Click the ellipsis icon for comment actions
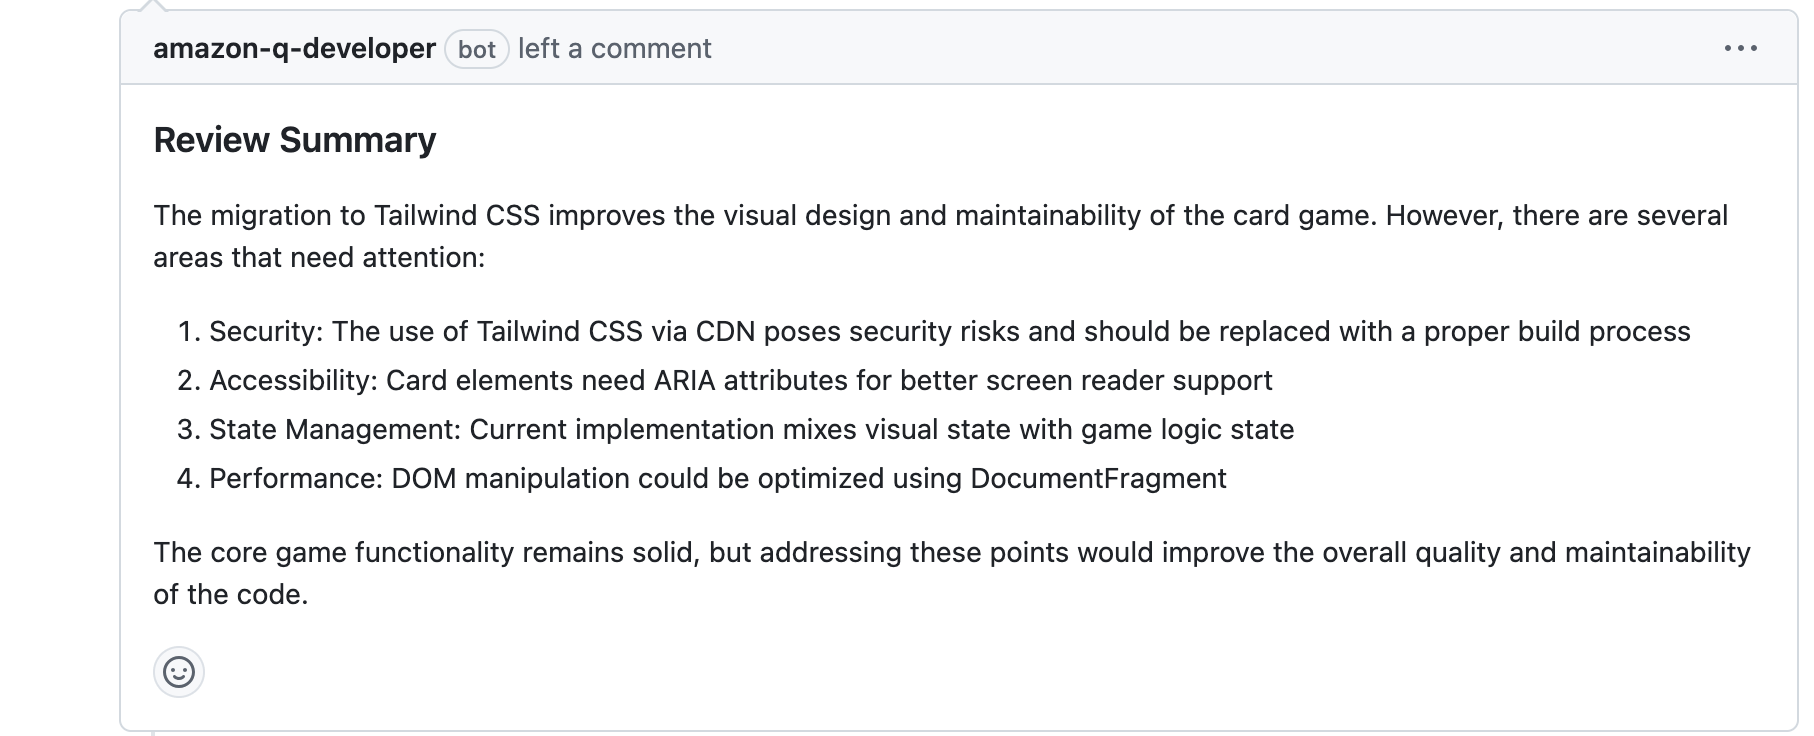Screen dimensions: 1814x736 pos(1740,46)
